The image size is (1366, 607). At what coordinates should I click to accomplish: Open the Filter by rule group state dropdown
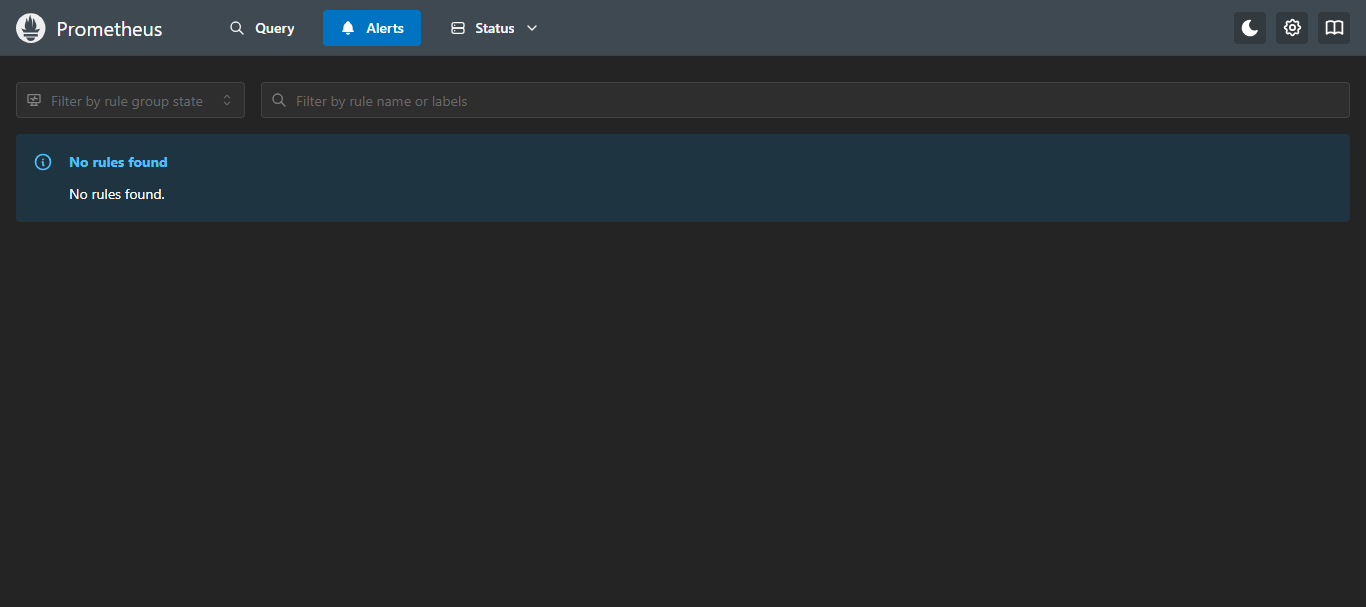coord(127,100)
